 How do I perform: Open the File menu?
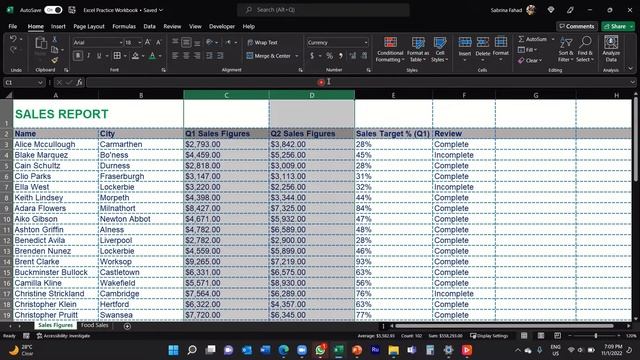point(13,27)
